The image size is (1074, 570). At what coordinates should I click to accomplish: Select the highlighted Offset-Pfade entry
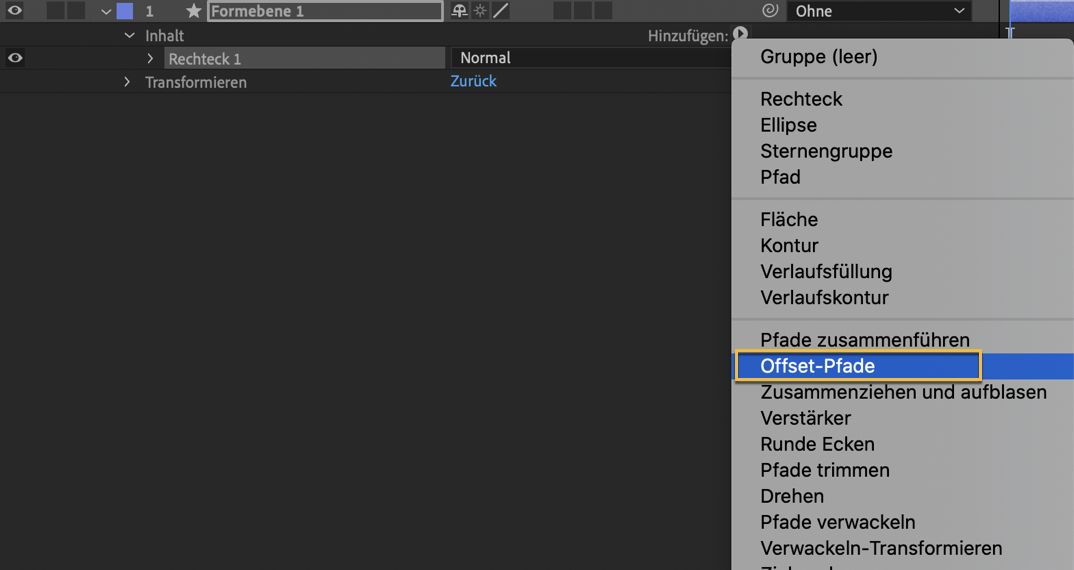[x=903, y=366]
